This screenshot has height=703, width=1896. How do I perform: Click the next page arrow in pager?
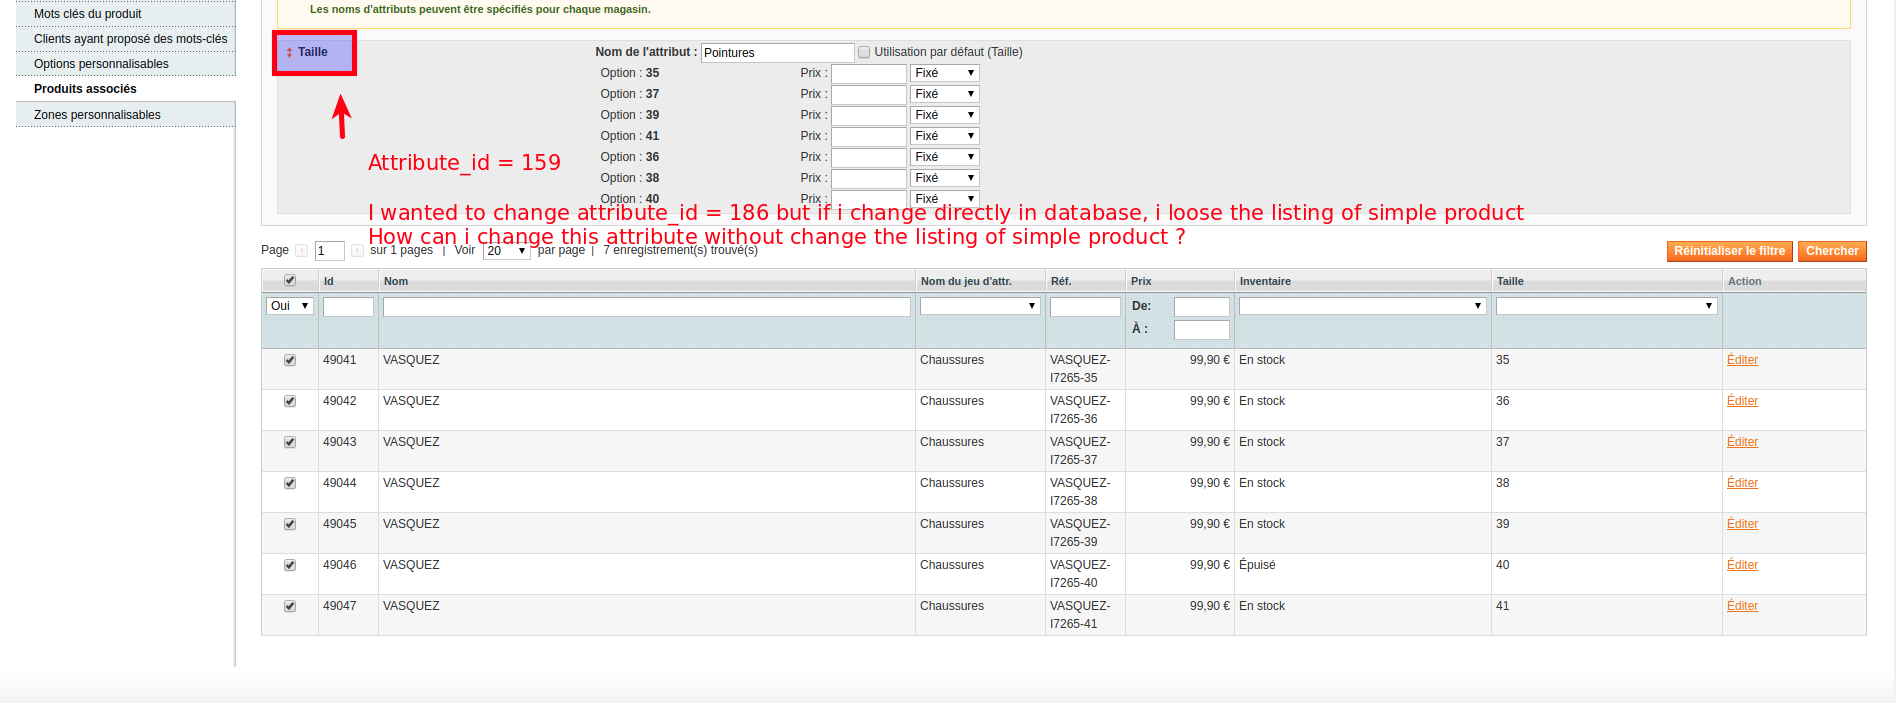point(357,251)
